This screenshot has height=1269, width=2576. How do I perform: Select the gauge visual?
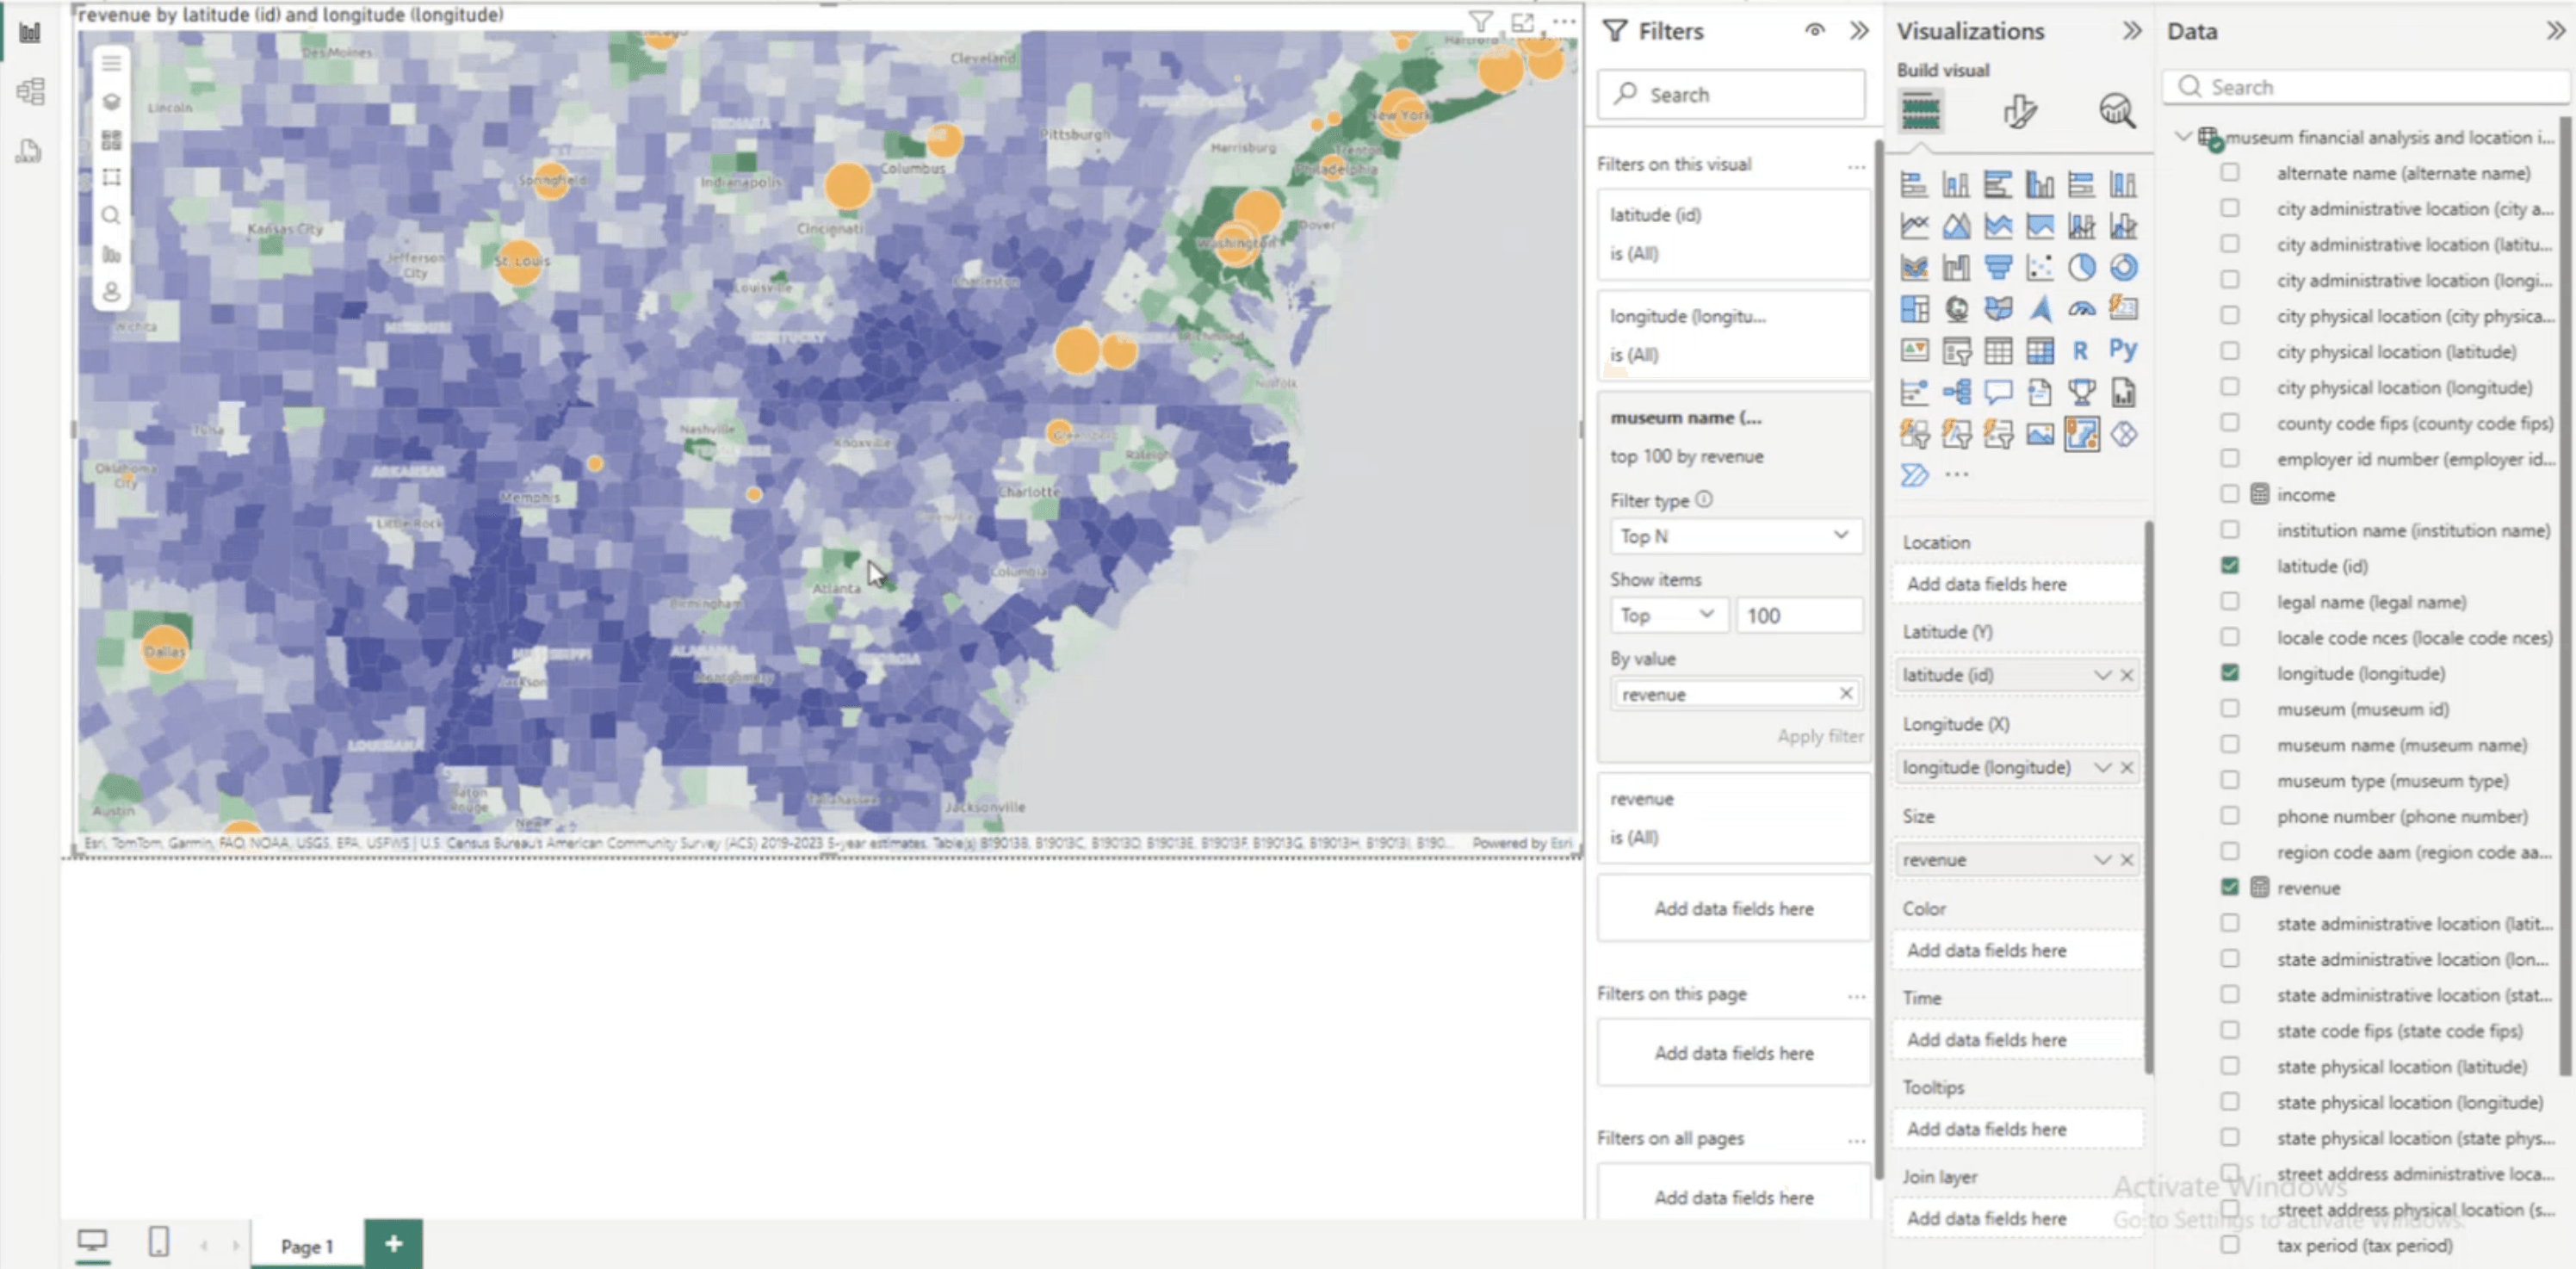click(2083, 310)
